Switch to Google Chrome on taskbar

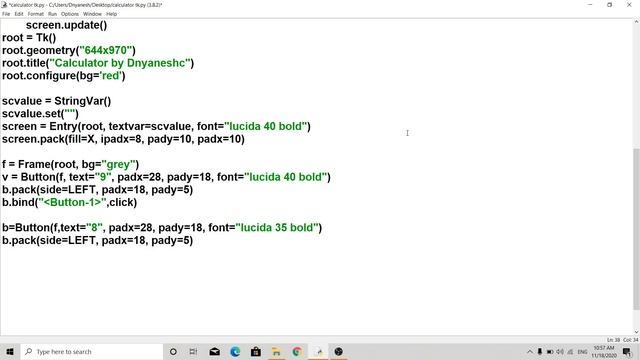click(297, 351)
